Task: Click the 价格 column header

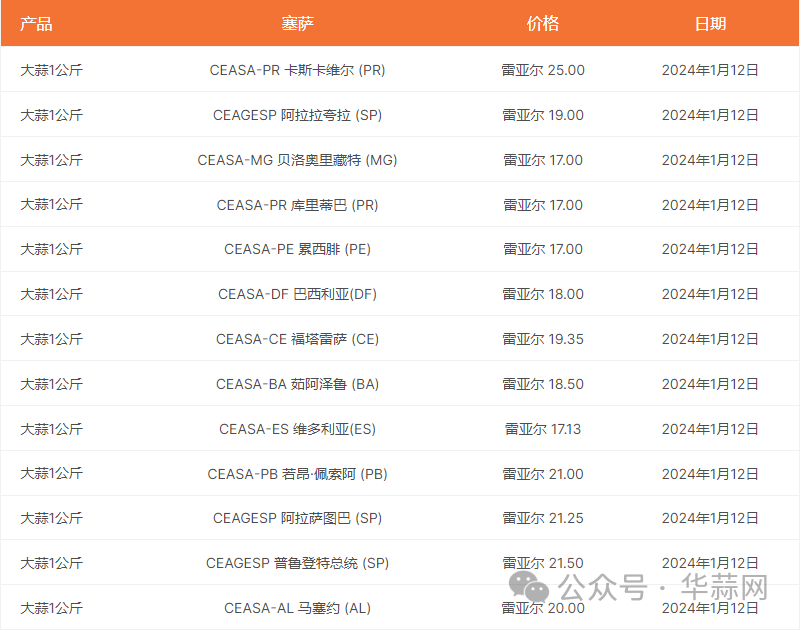Action: [x=543, y=24]
